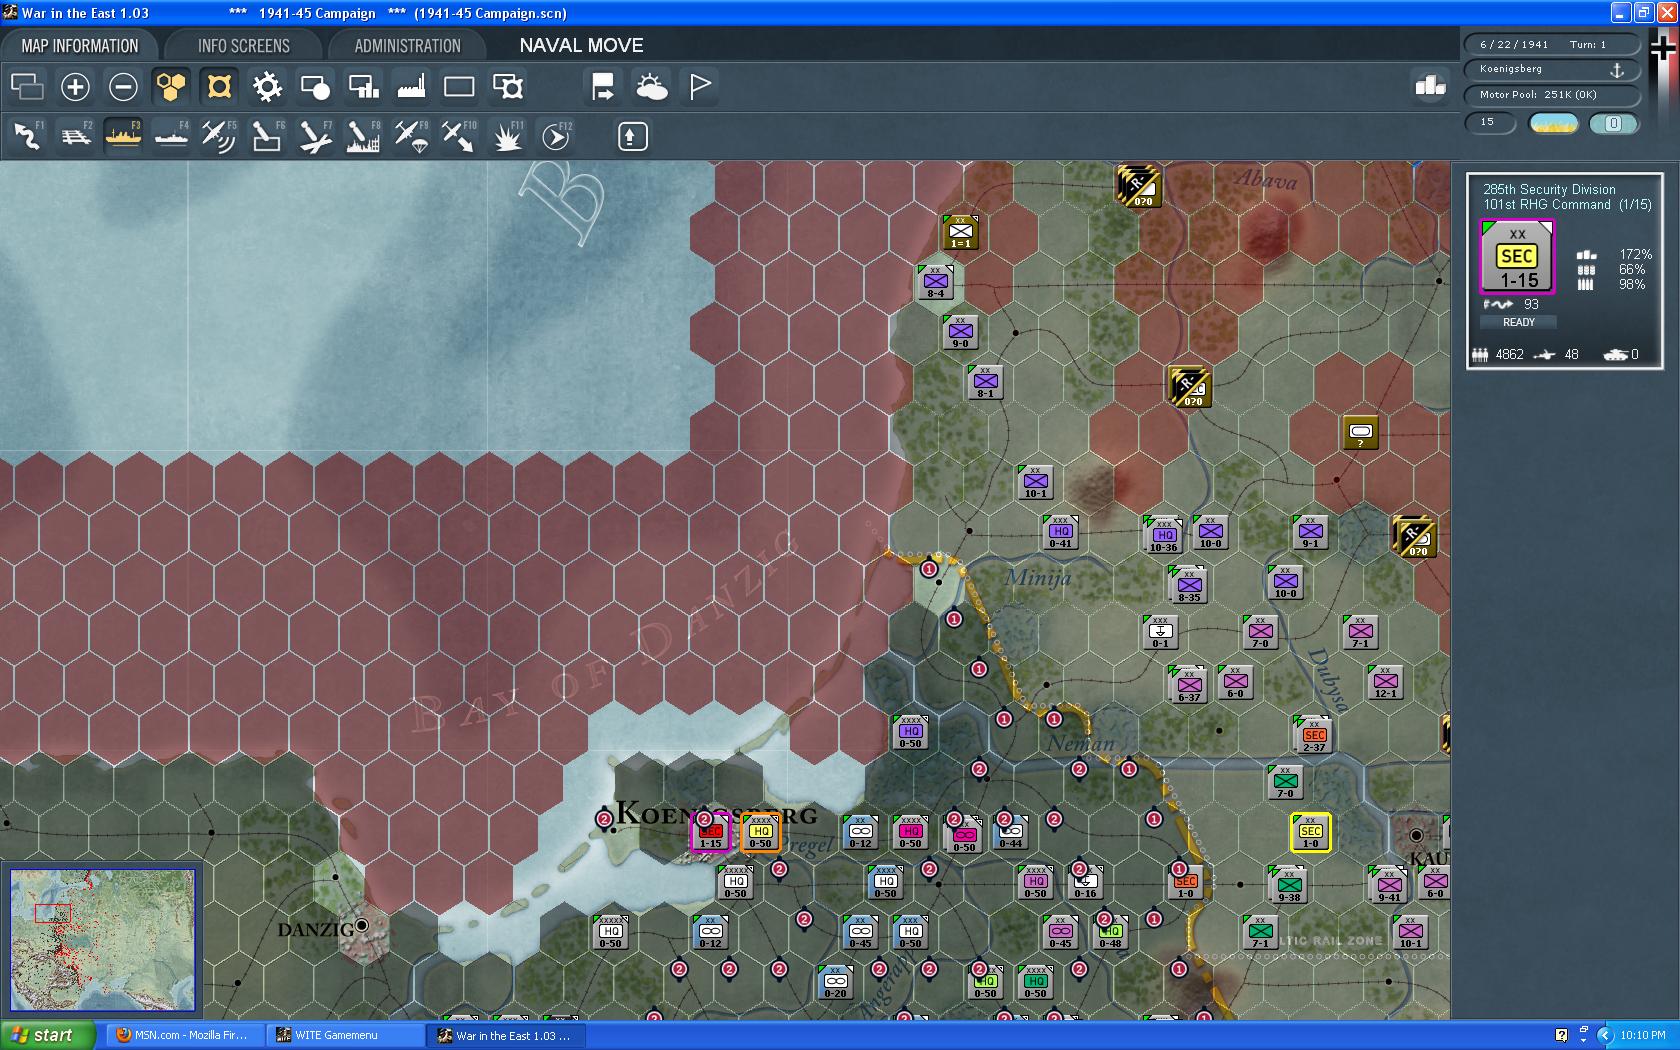Image resolution: width=1680 pixels, height=1050 pixels.
Task: Click the screen-with-bars toolbar icon
Action: coord(363,87)
